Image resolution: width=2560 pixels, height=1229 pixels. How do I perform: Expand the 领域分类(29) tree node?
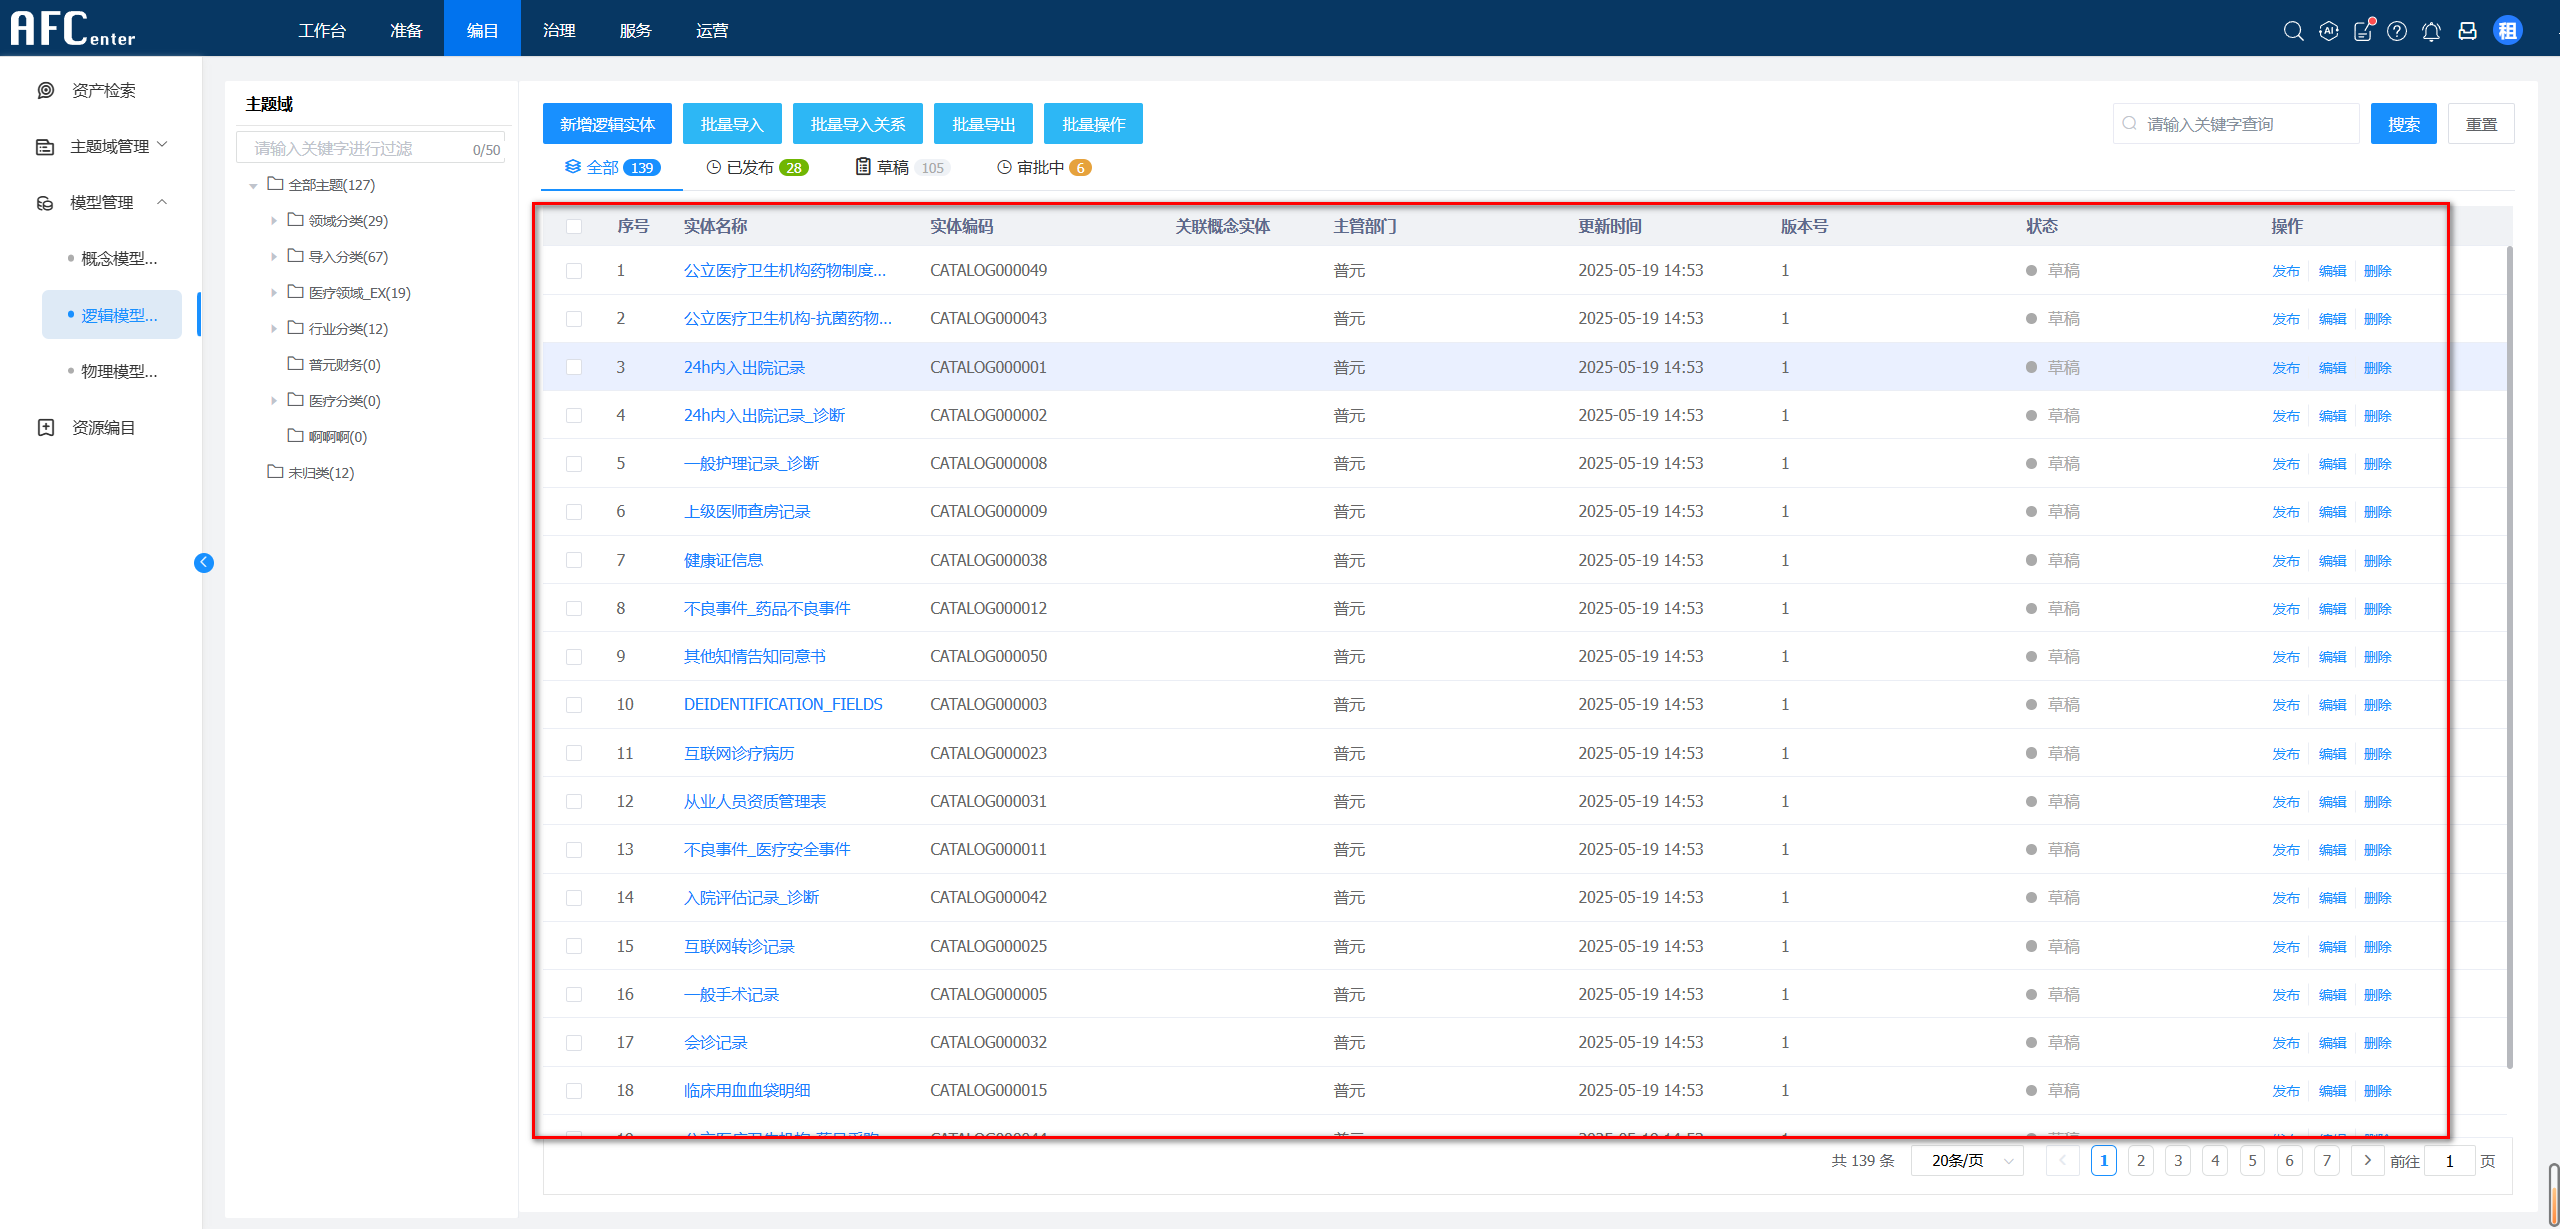pos(274,221)
